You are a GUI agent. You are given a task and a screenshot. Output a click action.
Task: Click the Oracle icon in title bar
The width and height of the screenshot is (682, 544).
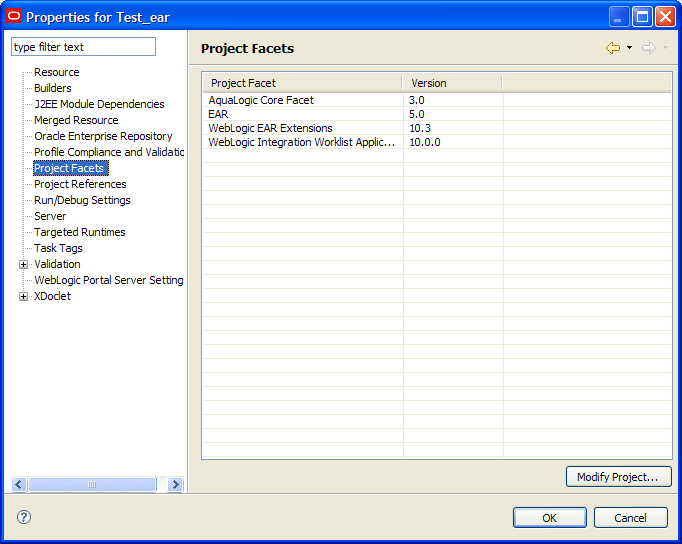pos(14,17)
